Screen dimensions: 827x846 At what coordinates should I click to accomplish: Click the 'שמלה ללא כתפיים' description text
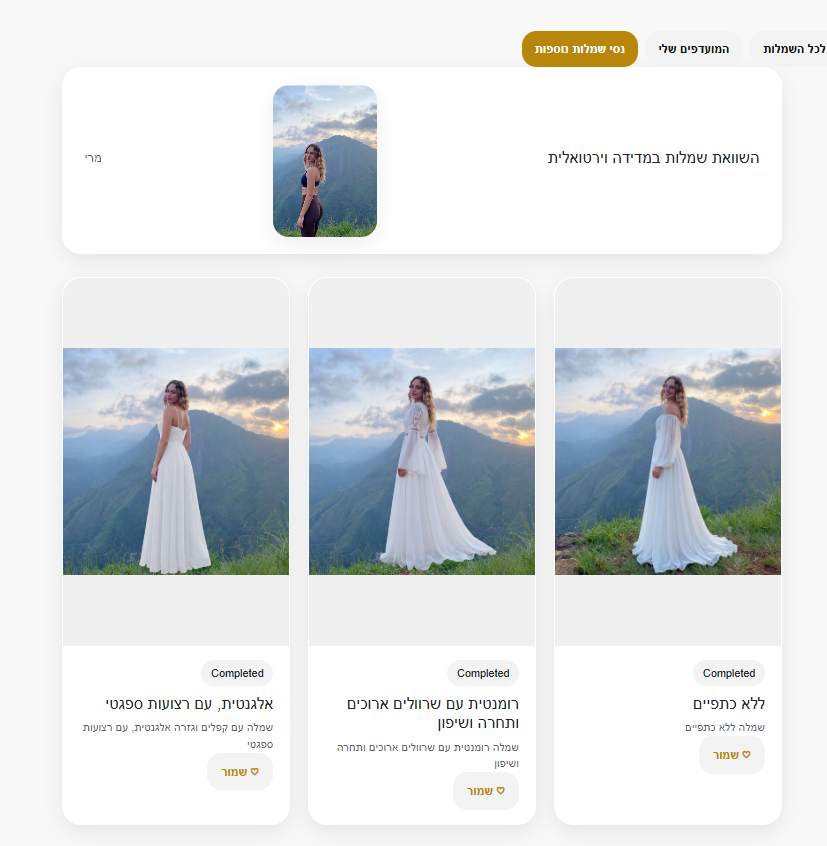[725, 727]
